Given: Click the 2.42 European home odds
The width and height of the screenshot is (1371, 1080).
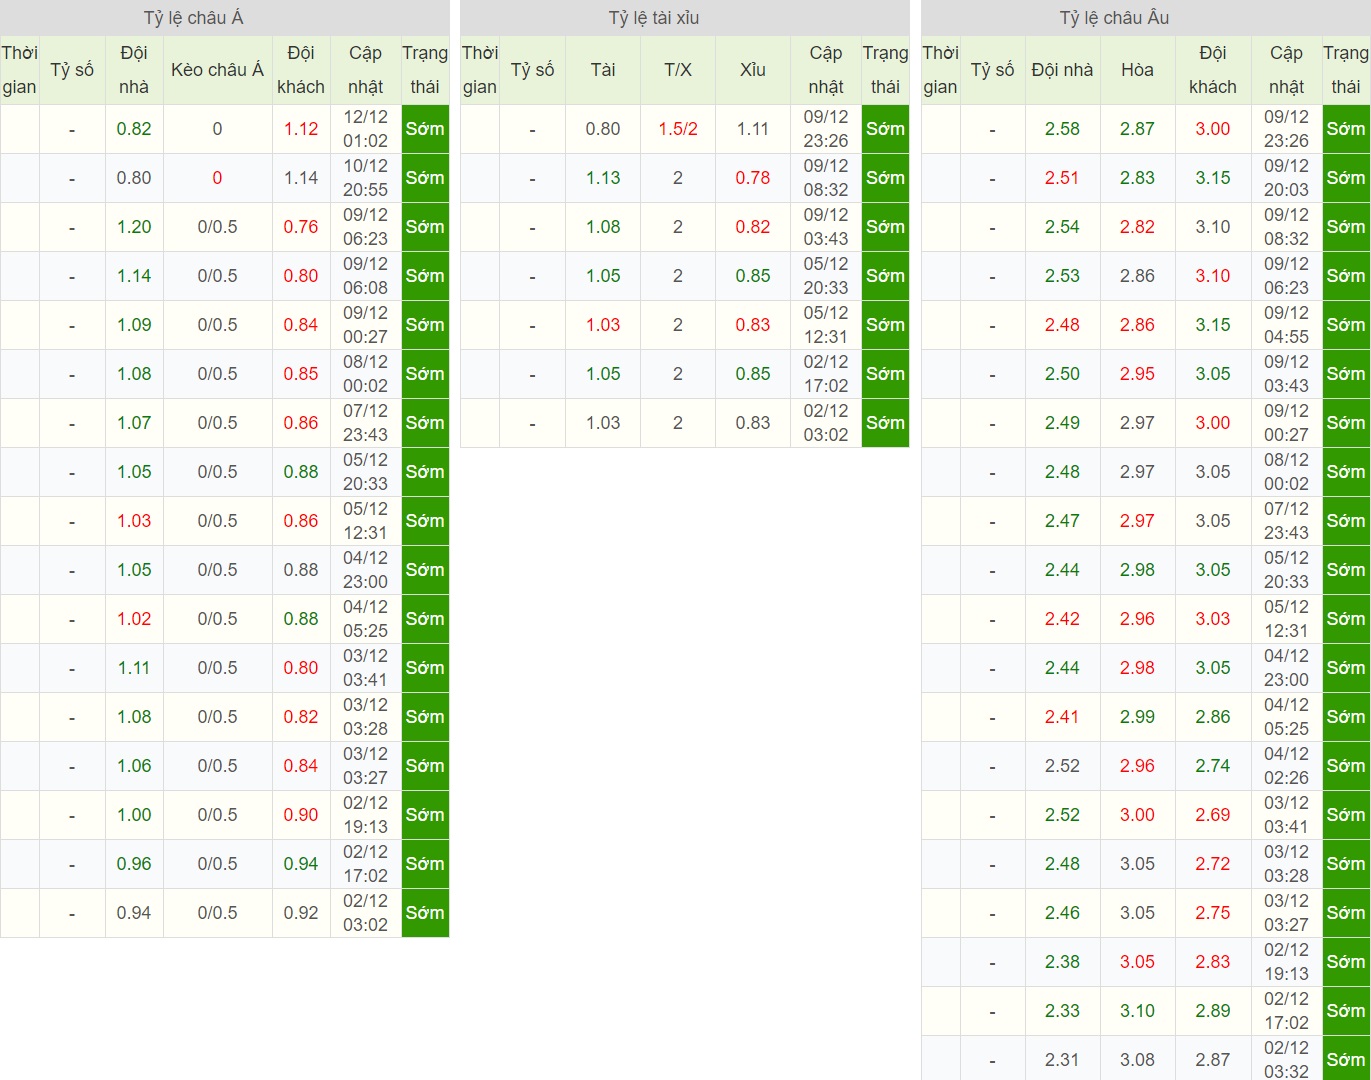Looking at the screenshot, I should pyautogui.click(x=1062, y=619).
